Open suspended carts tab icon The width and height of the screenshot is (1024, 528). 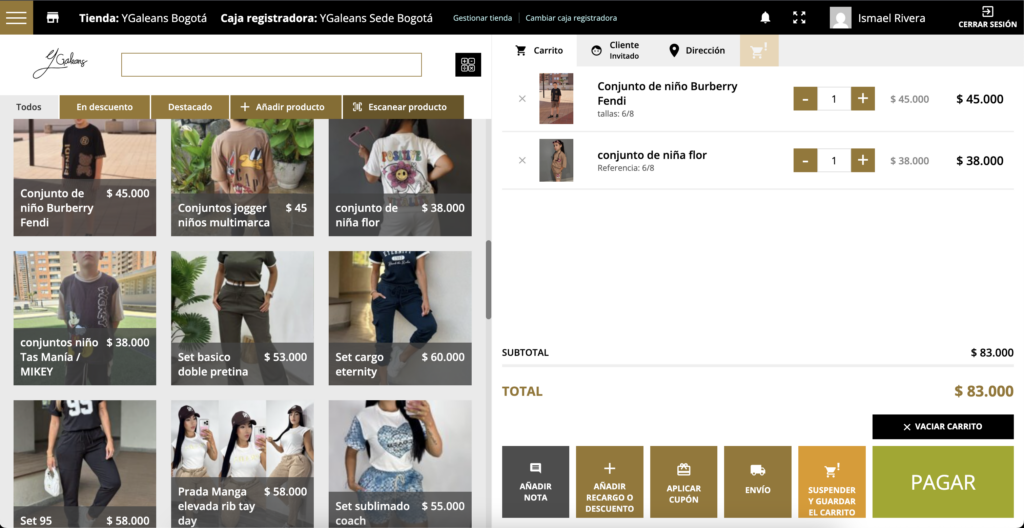tap(759, 50)
